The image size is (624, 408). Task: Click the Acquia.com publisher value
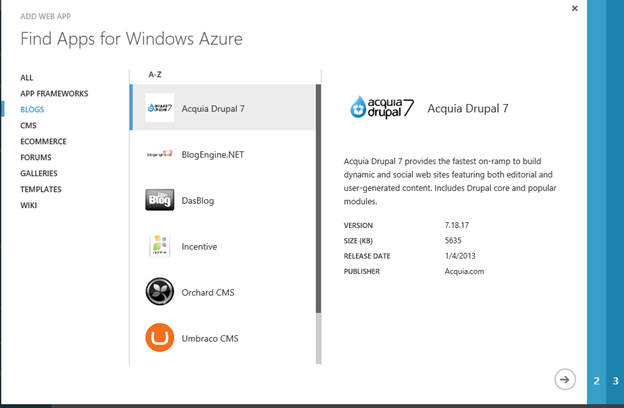[464, 271]
